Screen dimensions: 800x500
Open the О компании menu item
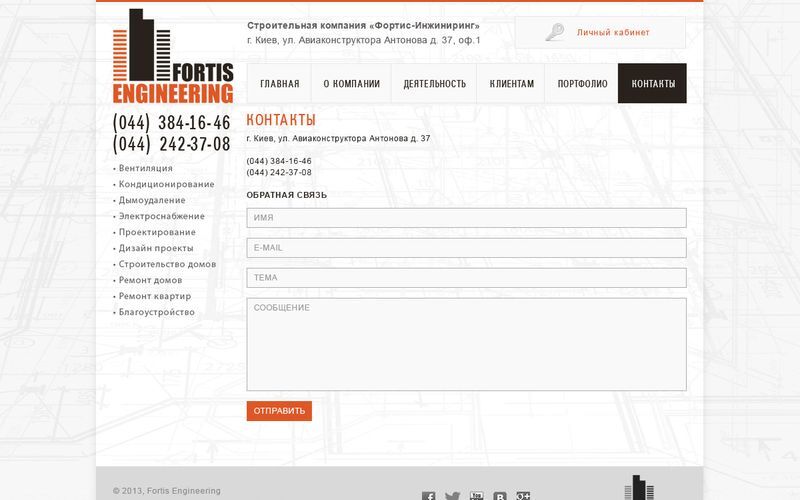point(351,84)
